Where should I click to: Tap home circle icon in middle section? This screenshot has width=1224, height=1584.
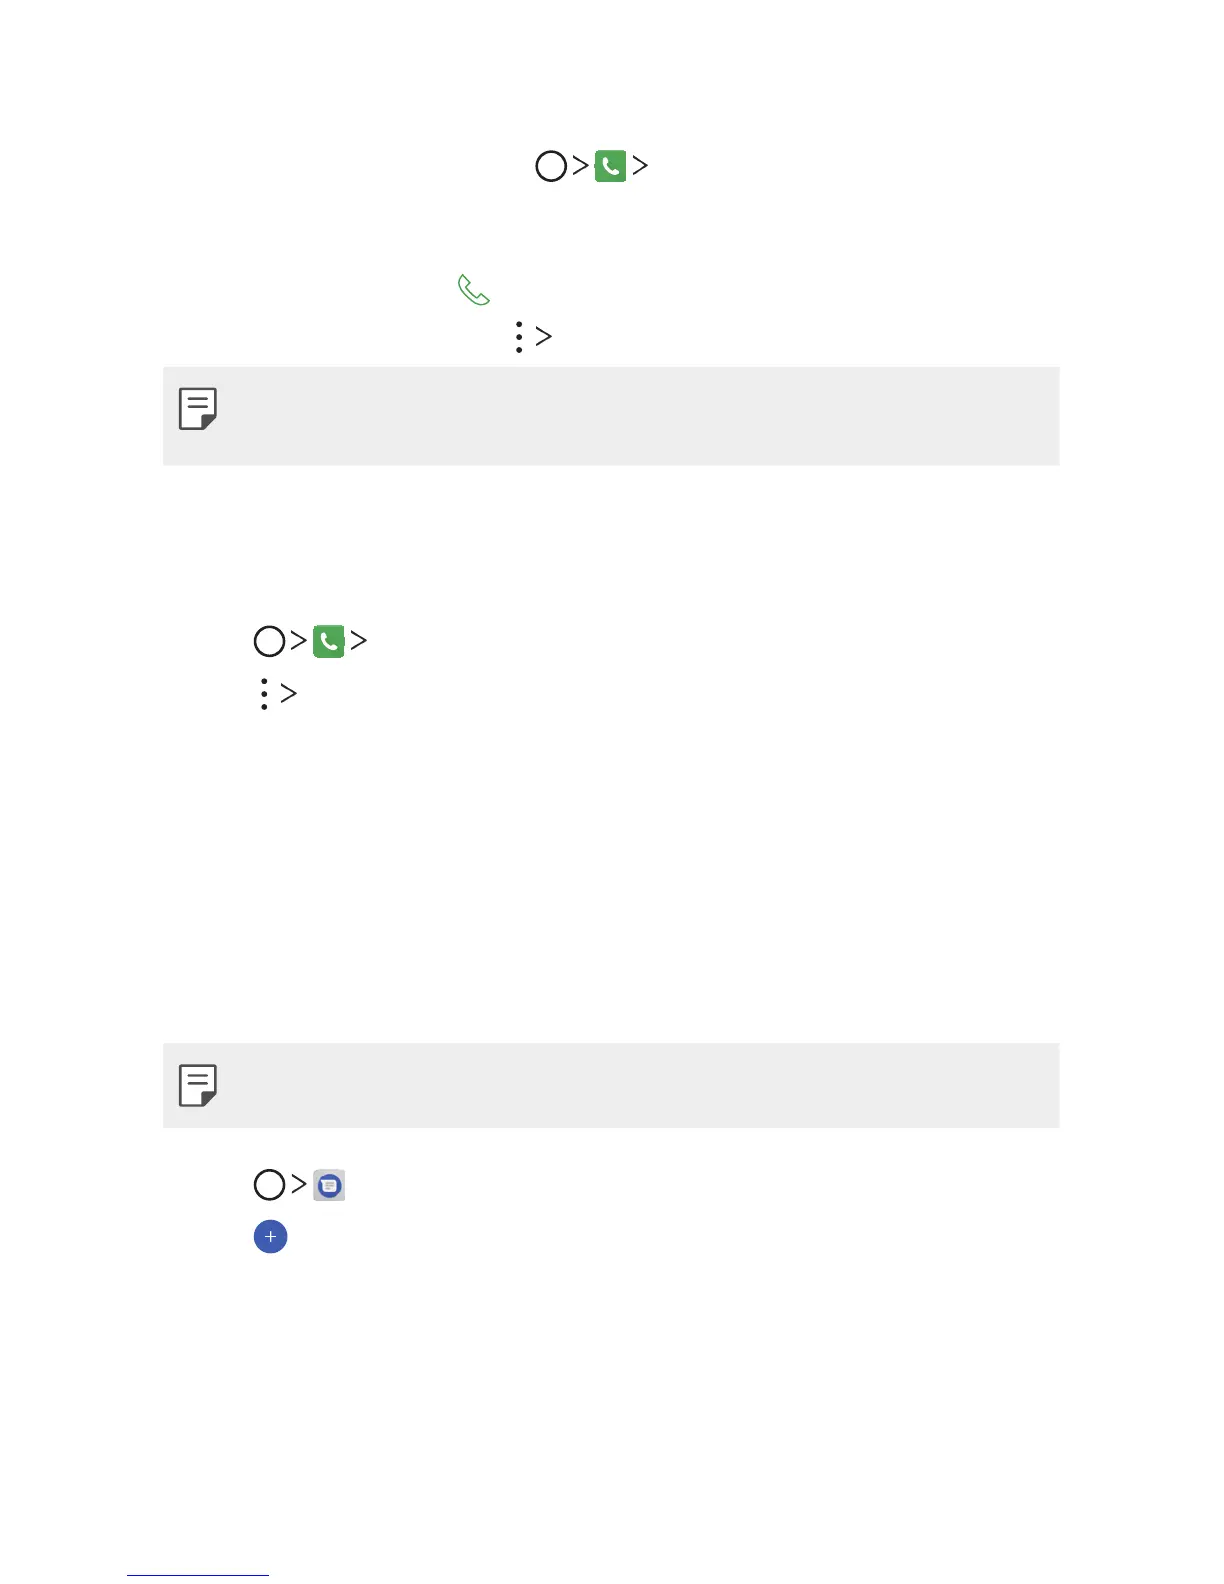click(x=270, y=641)
